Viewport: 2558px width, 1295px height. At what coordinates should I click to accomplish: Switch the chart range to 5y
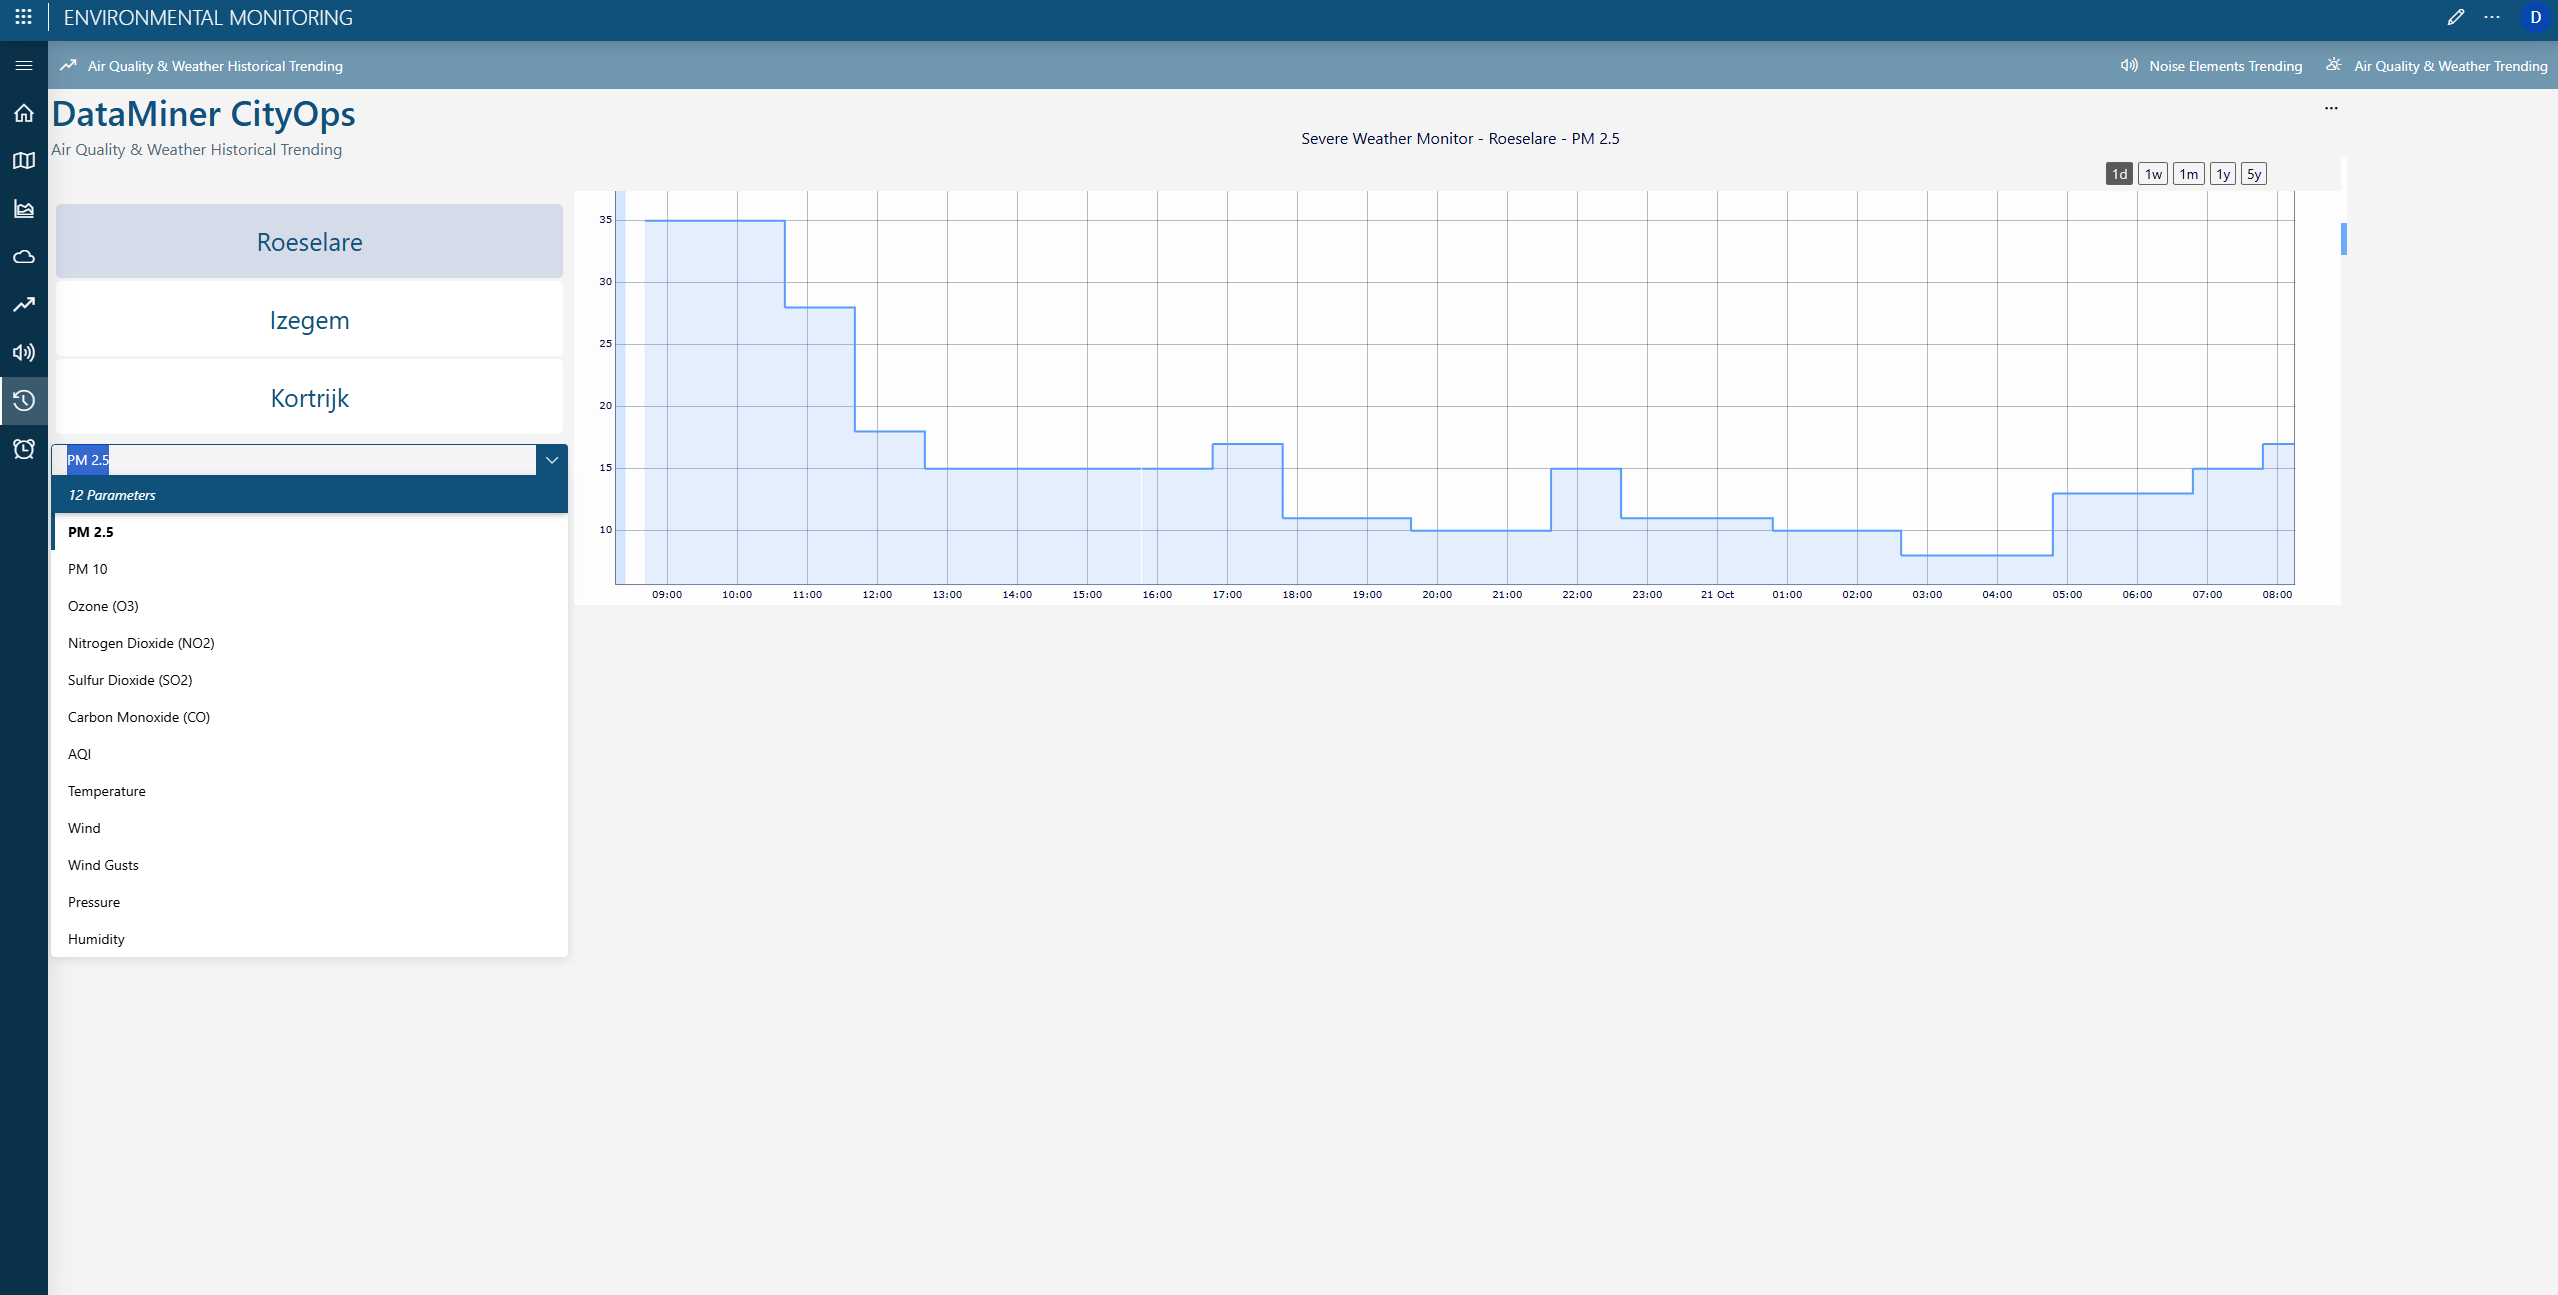point(2253,174)
